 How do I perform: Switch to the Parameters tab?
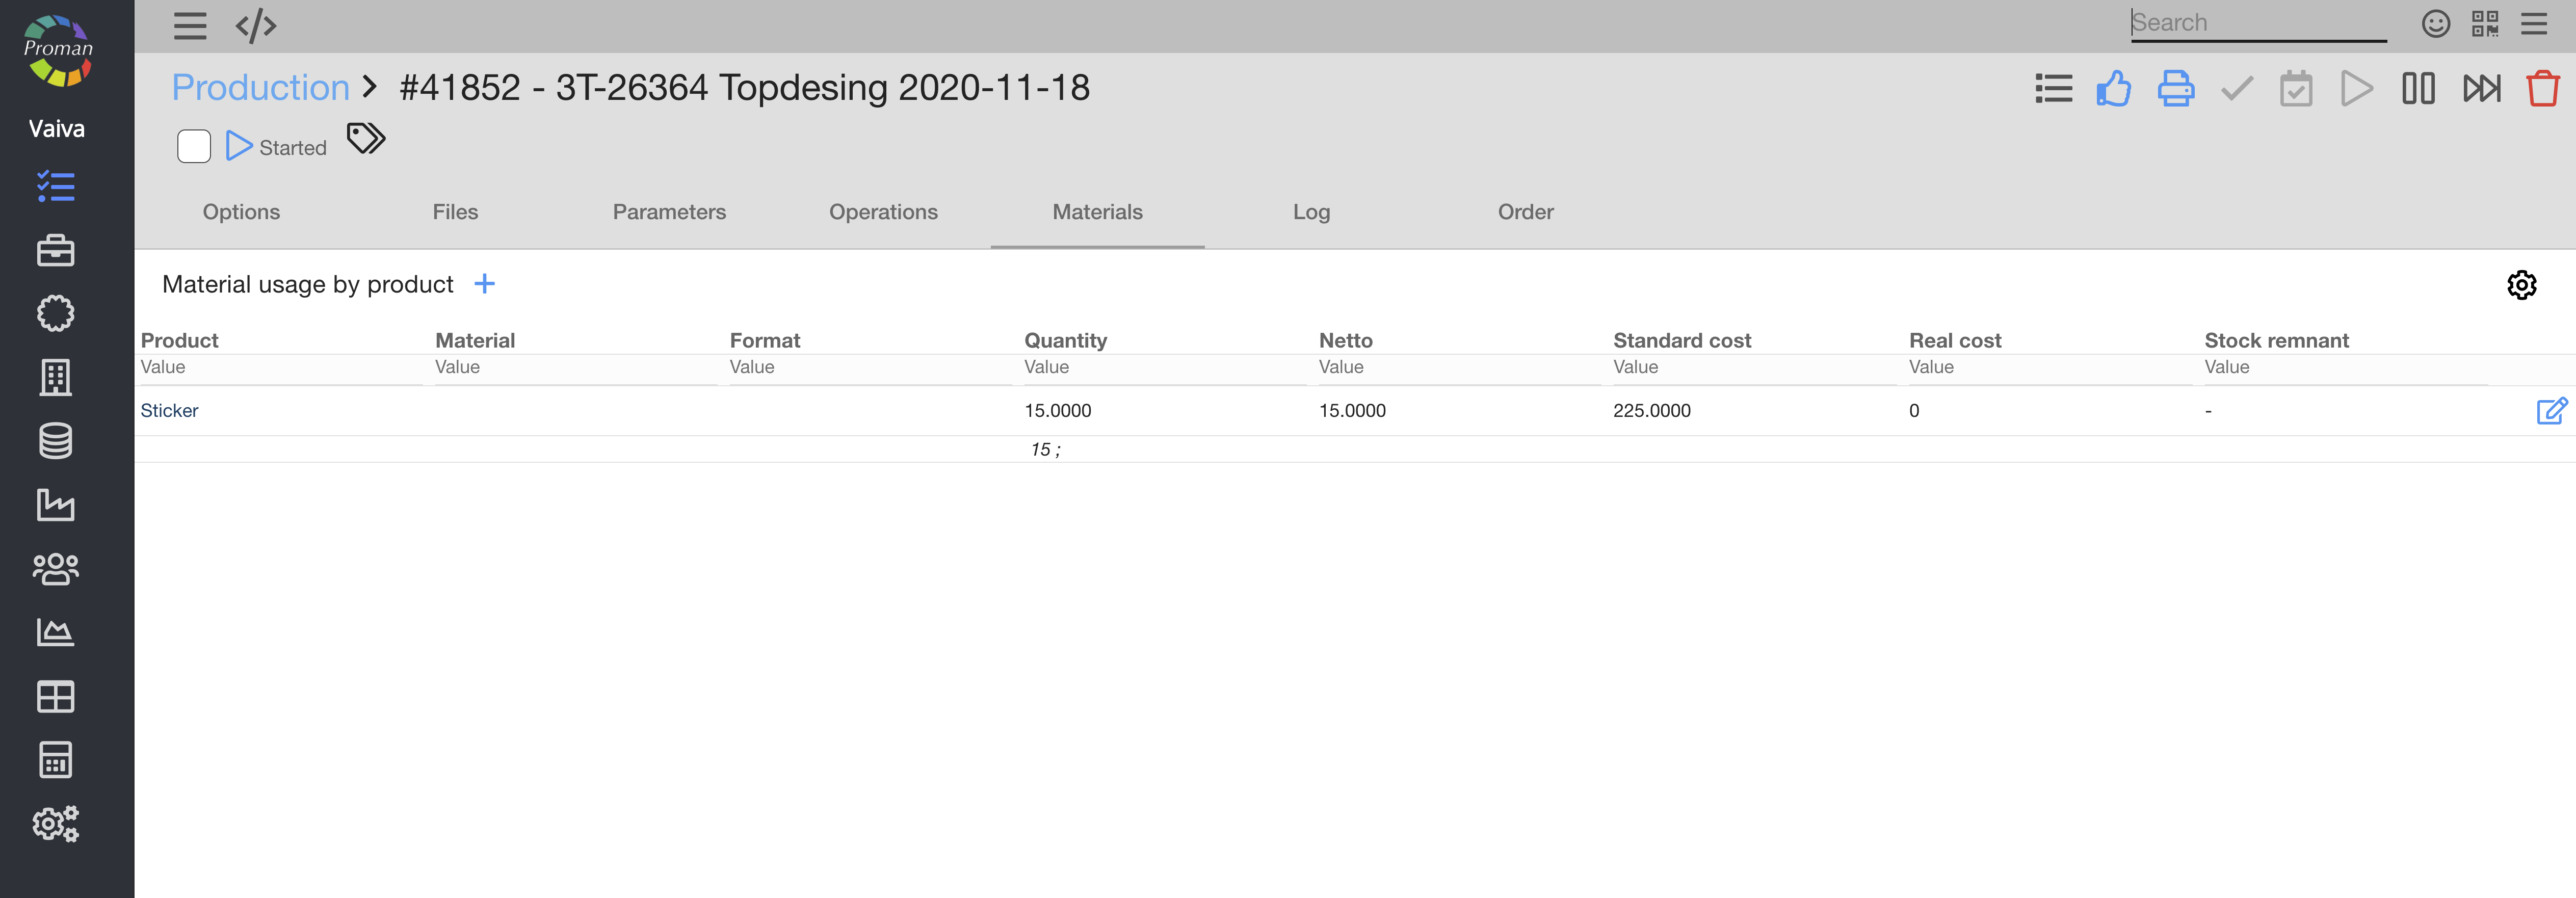(x=669, y=212)
